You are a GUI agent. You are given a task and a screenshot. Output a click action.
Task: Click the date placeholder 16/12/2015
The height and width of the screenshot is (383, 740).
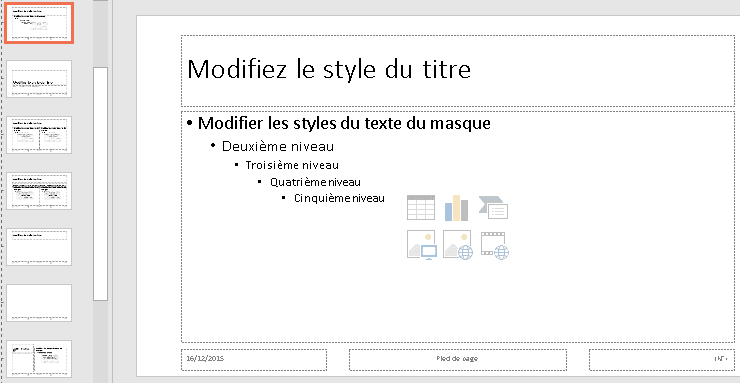click(x=254, y=360)
